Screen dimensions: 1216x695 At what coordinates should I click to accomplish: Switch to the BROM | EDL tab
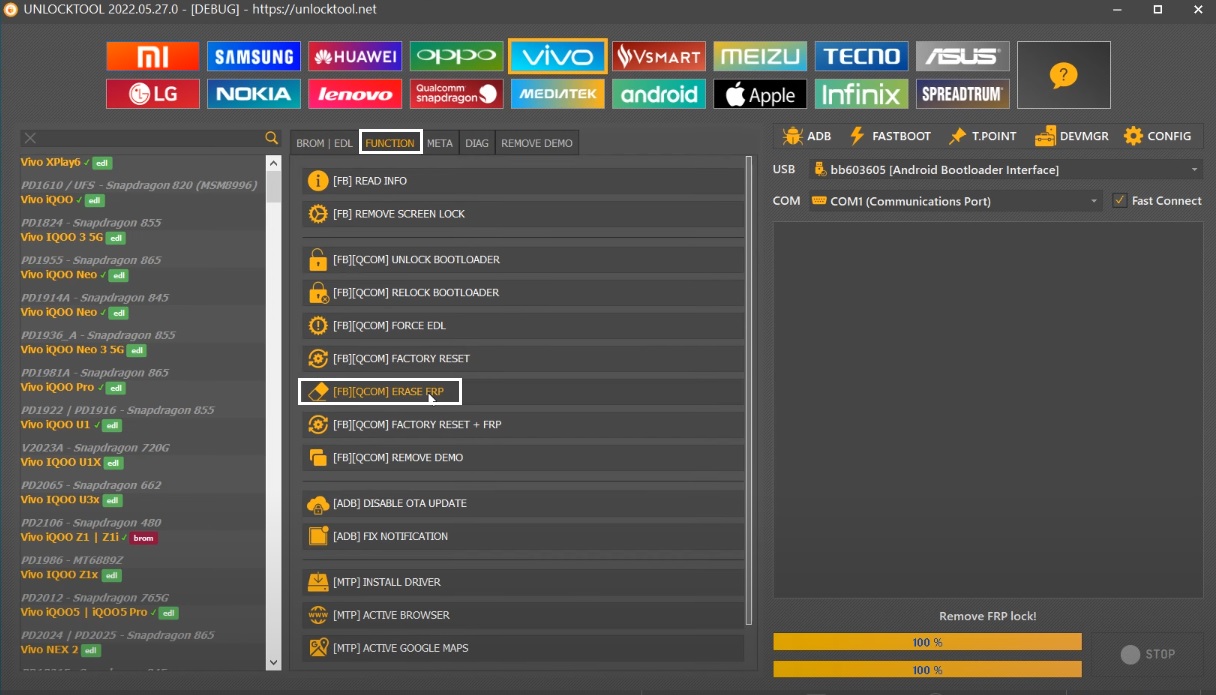tap(324, 143)
